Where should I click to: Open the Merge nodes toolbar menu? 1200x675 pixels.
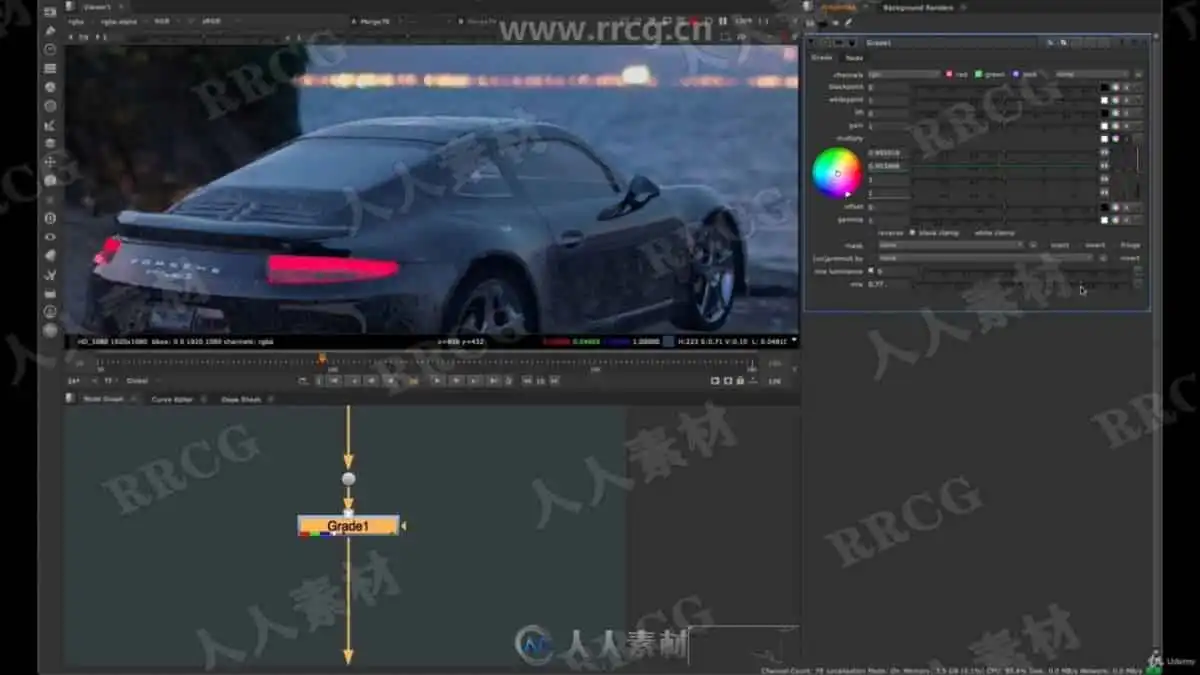(50, 143)
